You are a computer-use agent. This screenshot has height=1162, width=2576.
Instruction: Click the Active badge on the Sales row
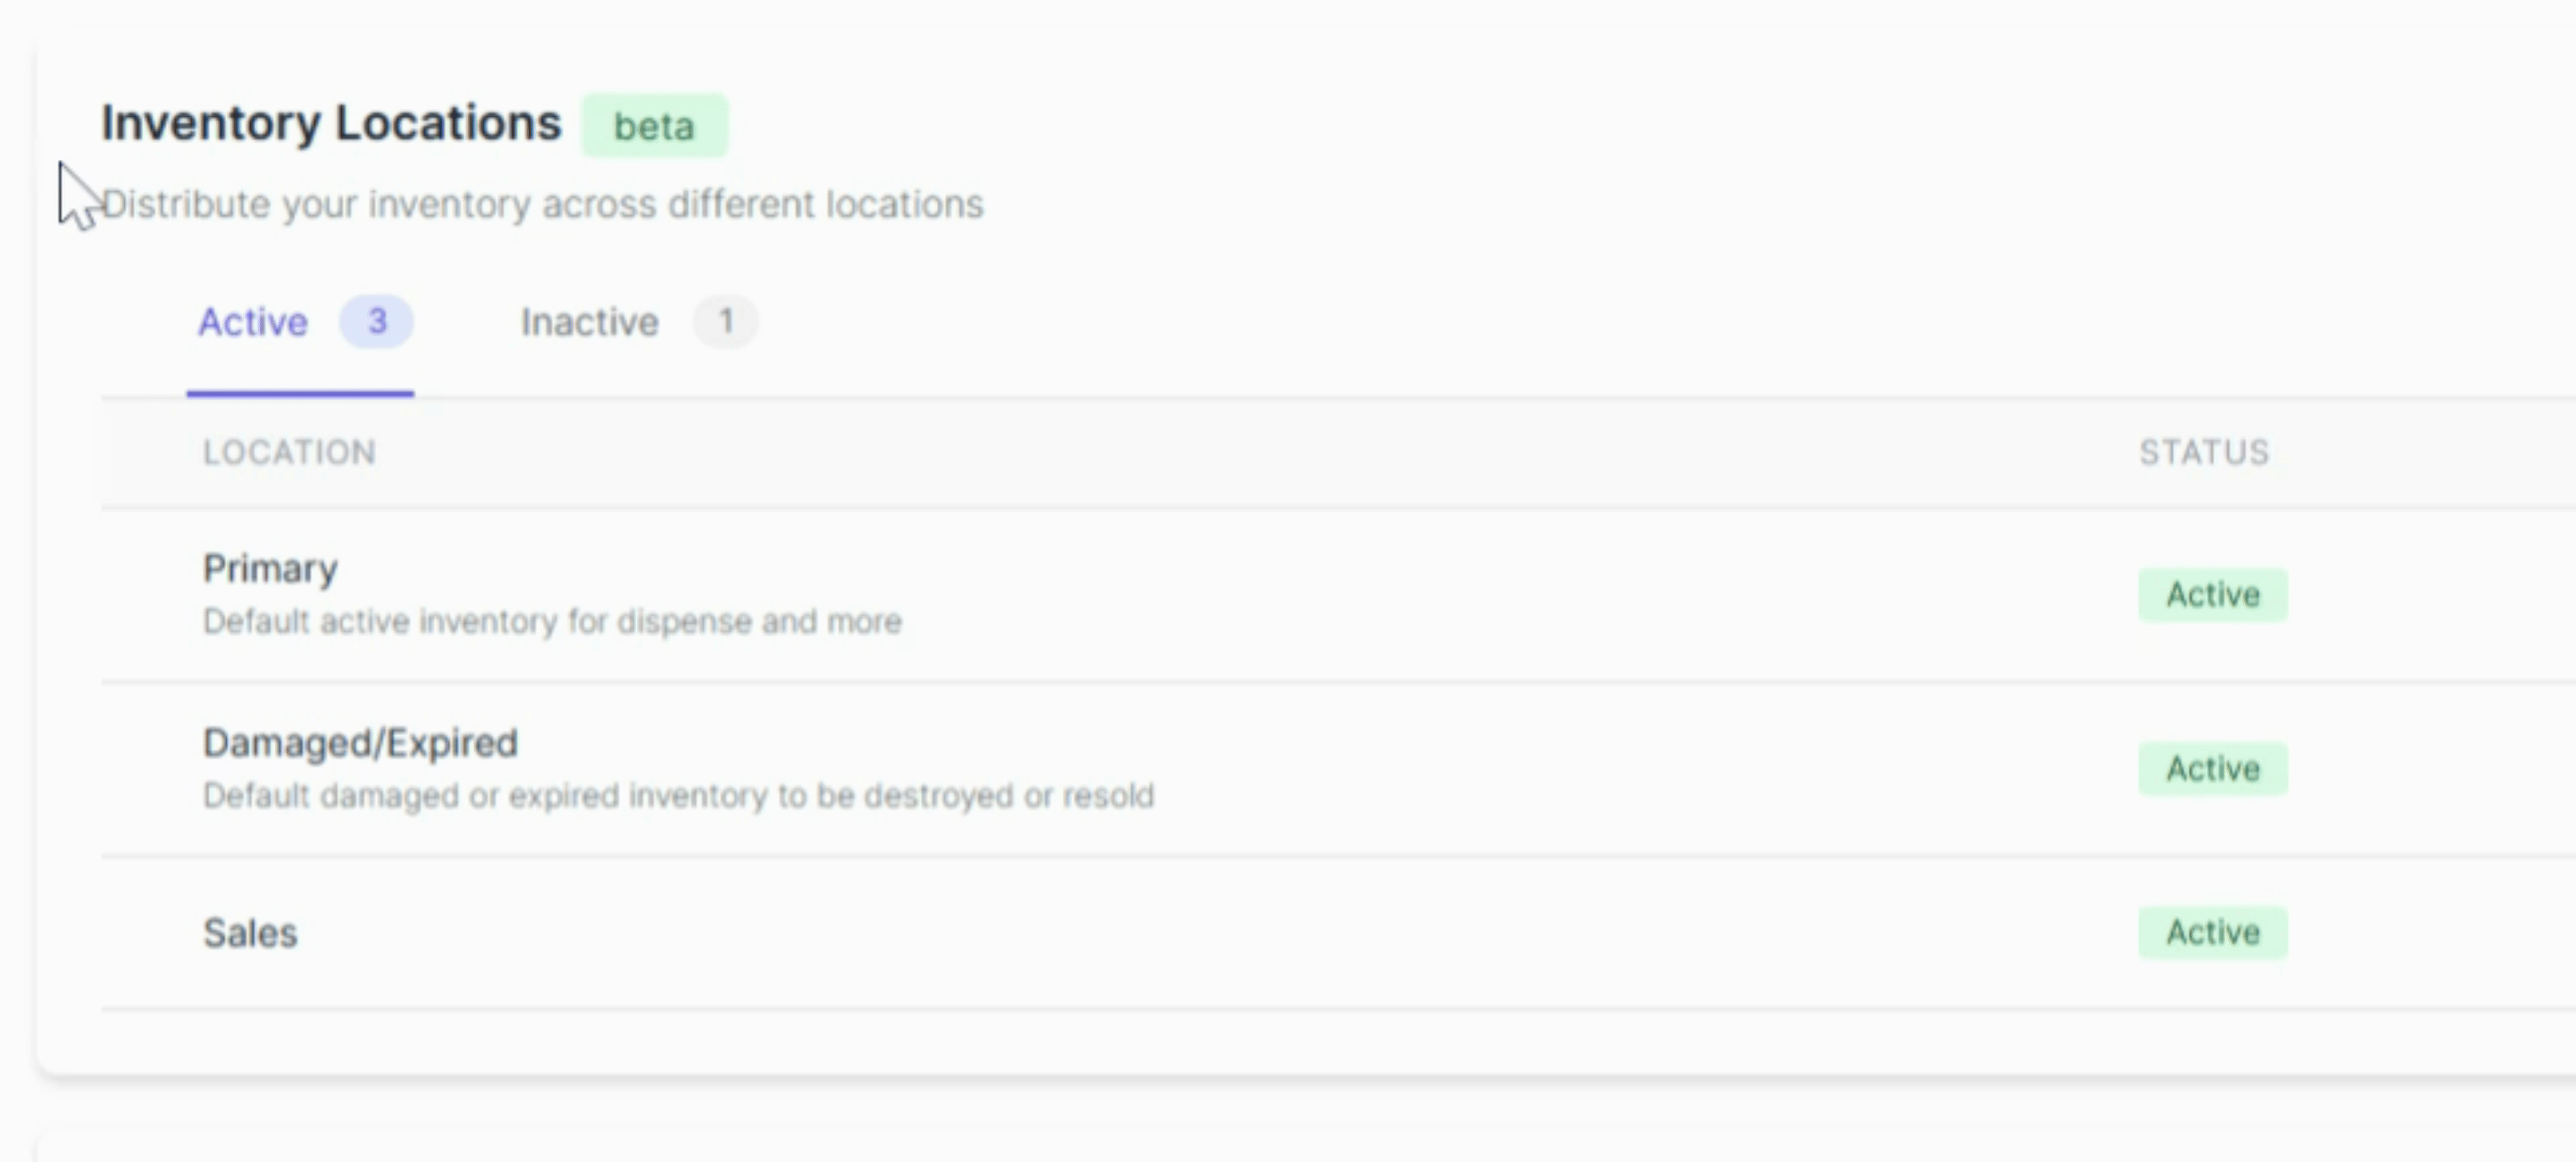[2212, 932]
